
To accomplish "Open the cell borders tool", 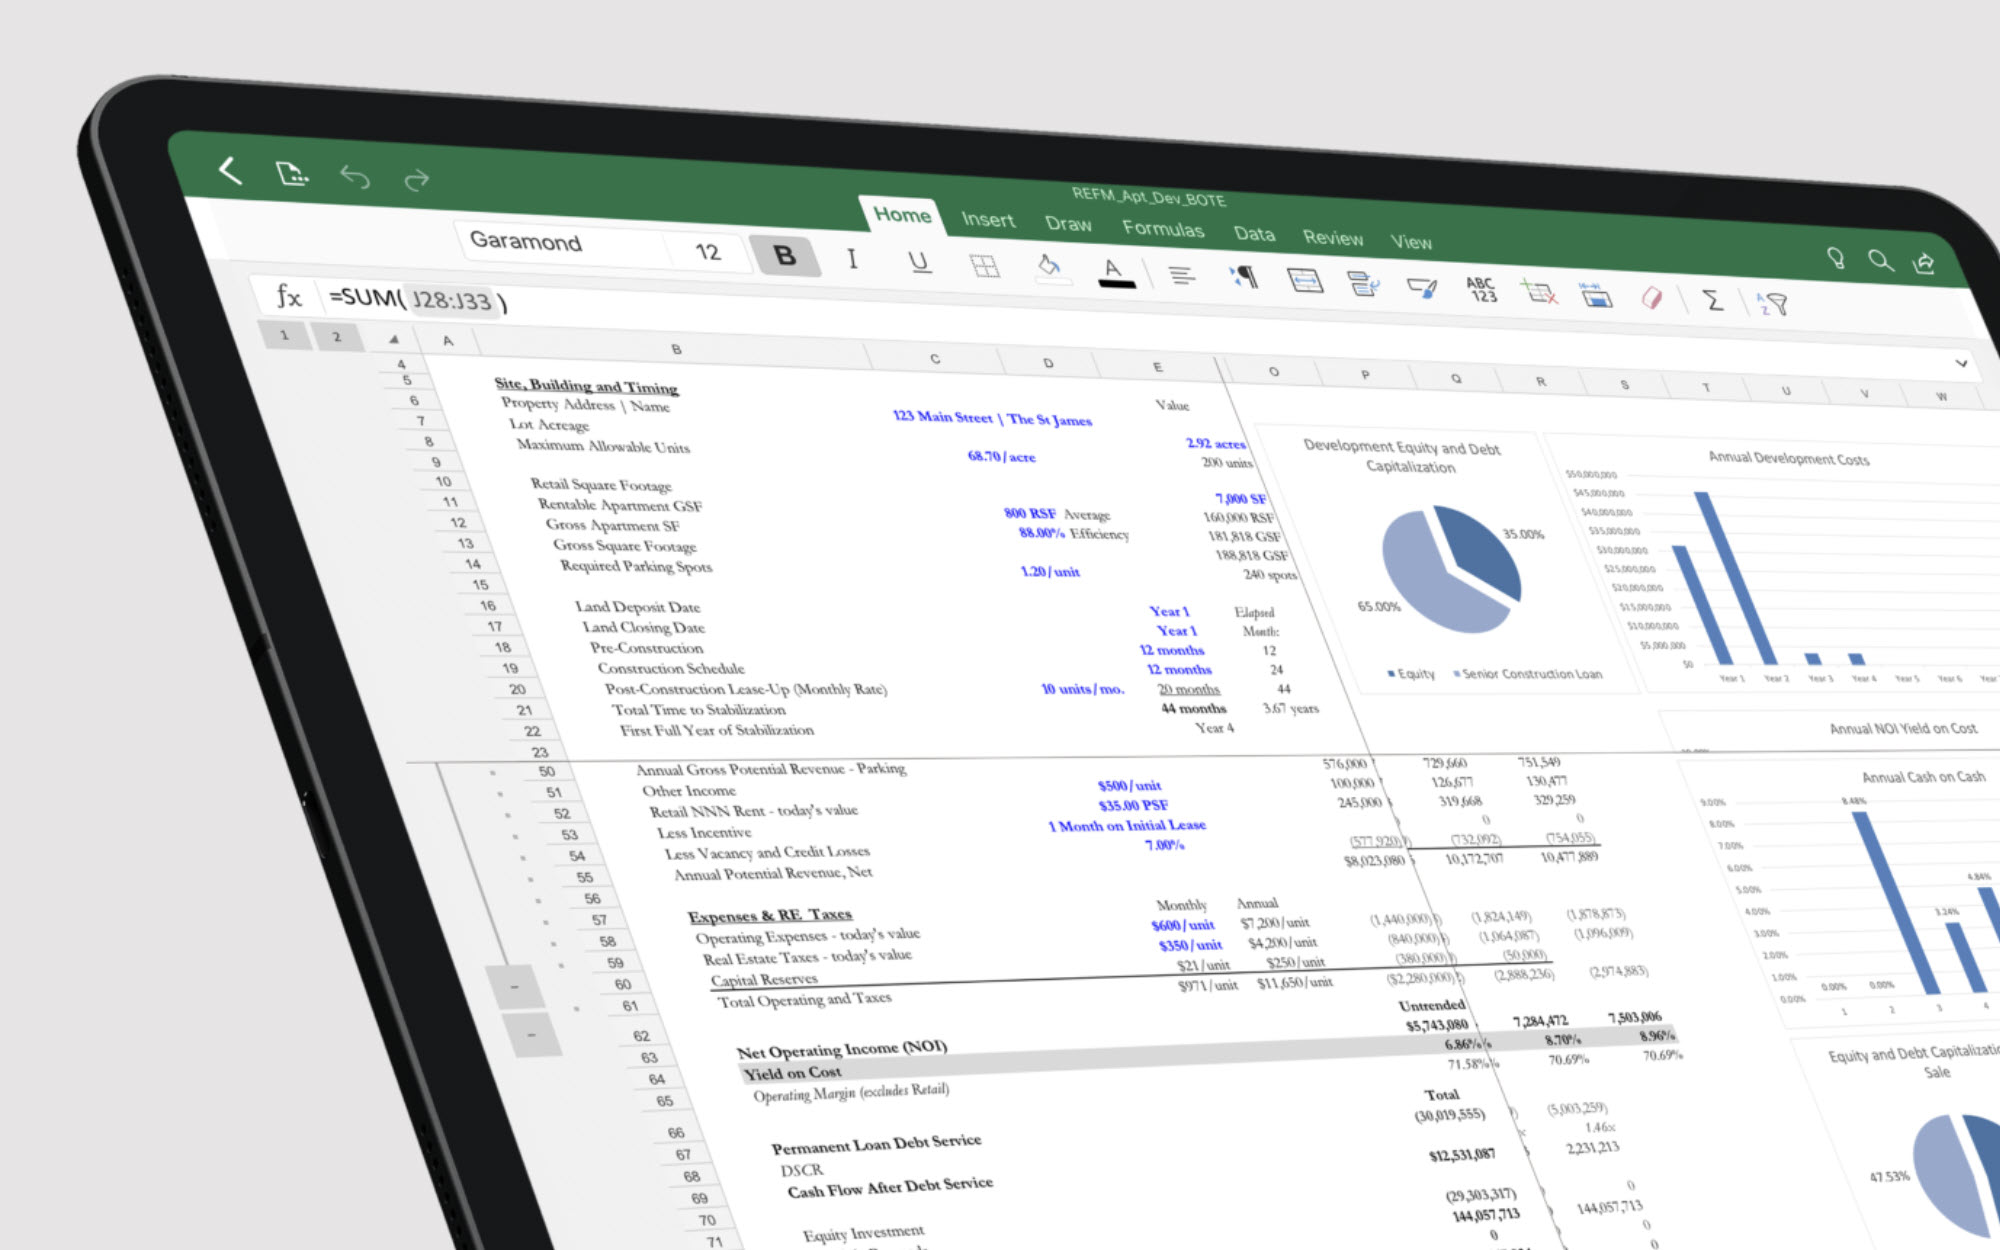I will pos(984,265).
